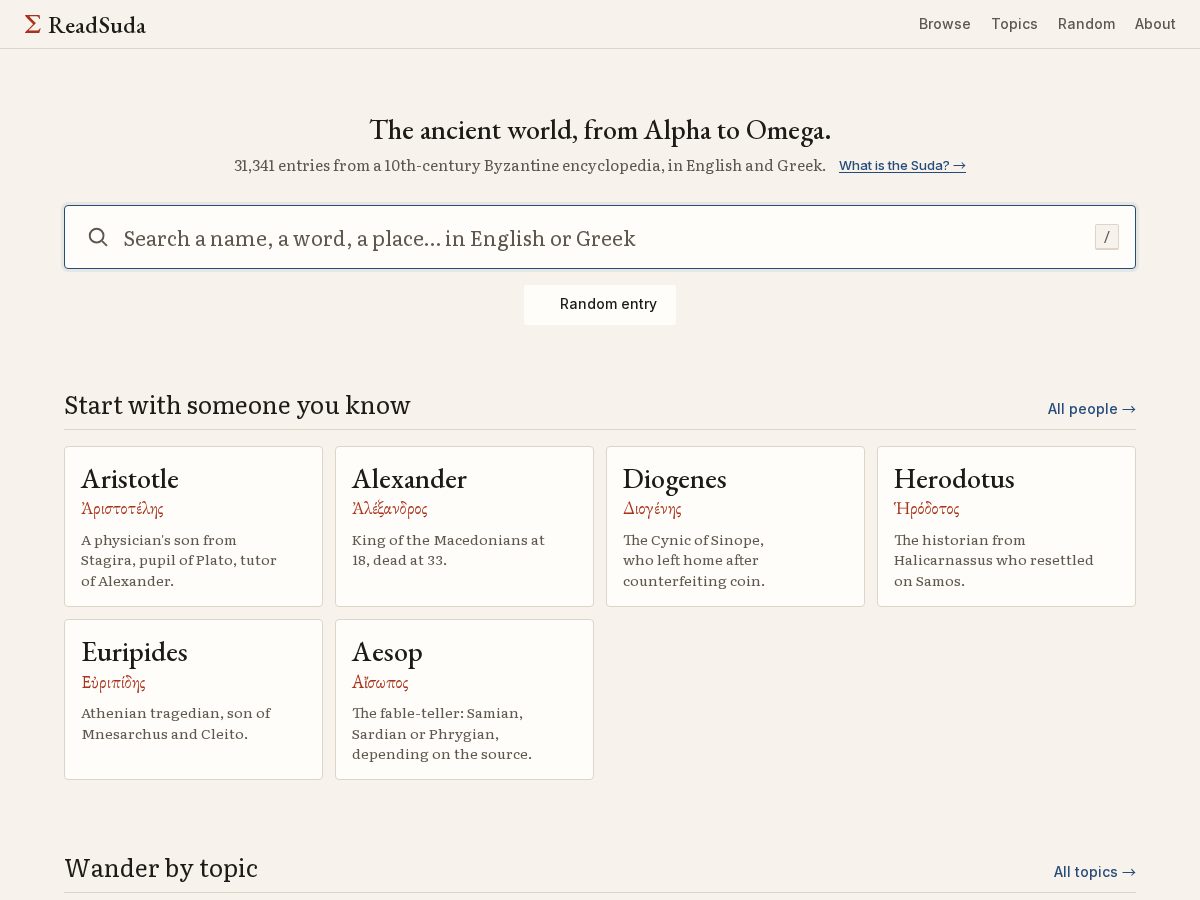Click 'A physician's son from Stagira' description
The image size is (1200, 900).
(179, 561)
